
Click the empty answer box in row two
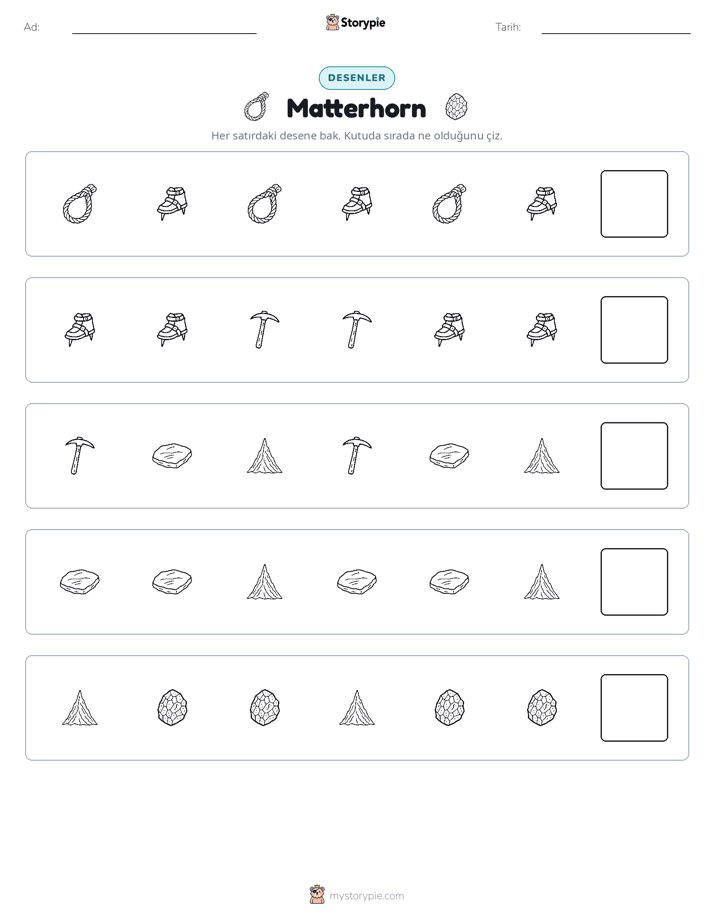(x=634, y=330)
